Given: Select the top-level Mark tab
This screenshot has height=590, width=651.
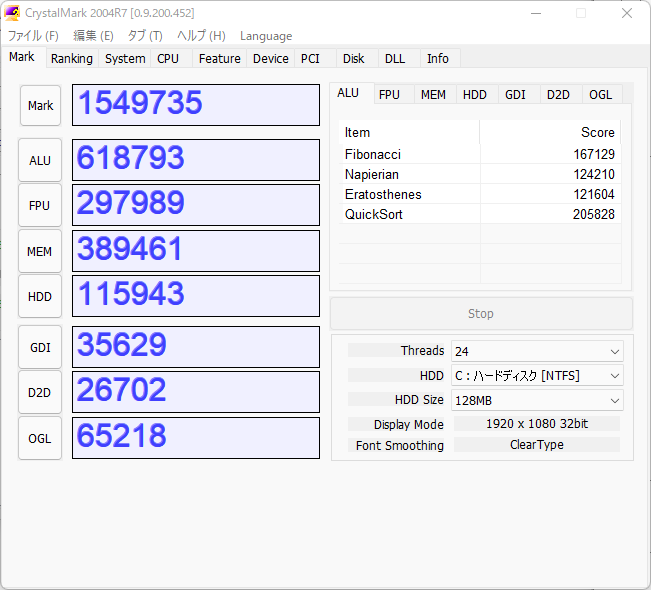Looking at the screenshot, I should click(x=22, y=57).
